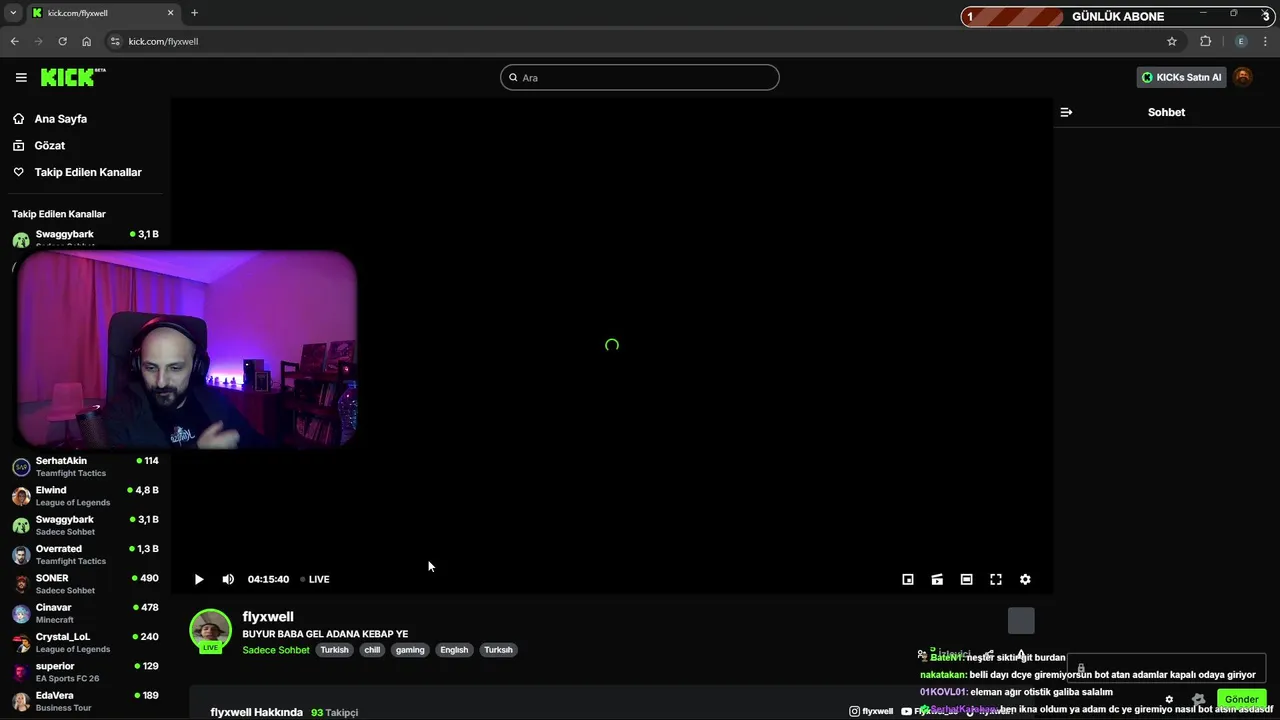Click the clip creation icon
The height and width of the screenshot is (720, 1280).
click(x=937, y=579)
